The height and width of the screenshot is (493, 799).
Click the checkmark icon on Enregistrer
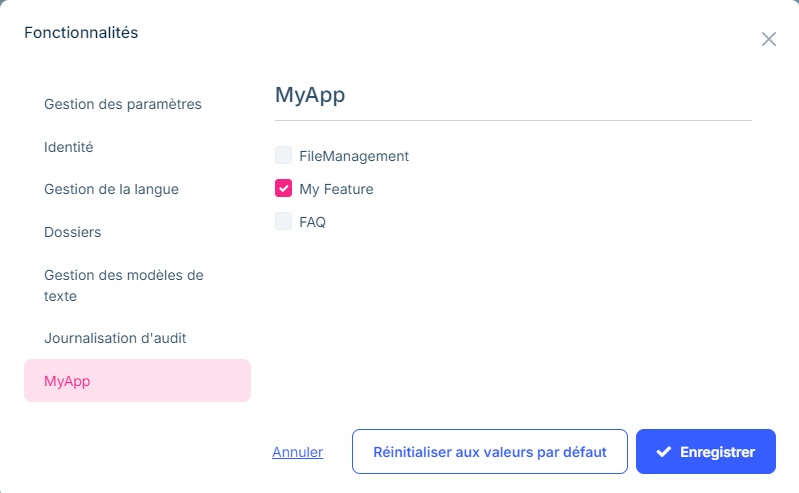point(663,452)
